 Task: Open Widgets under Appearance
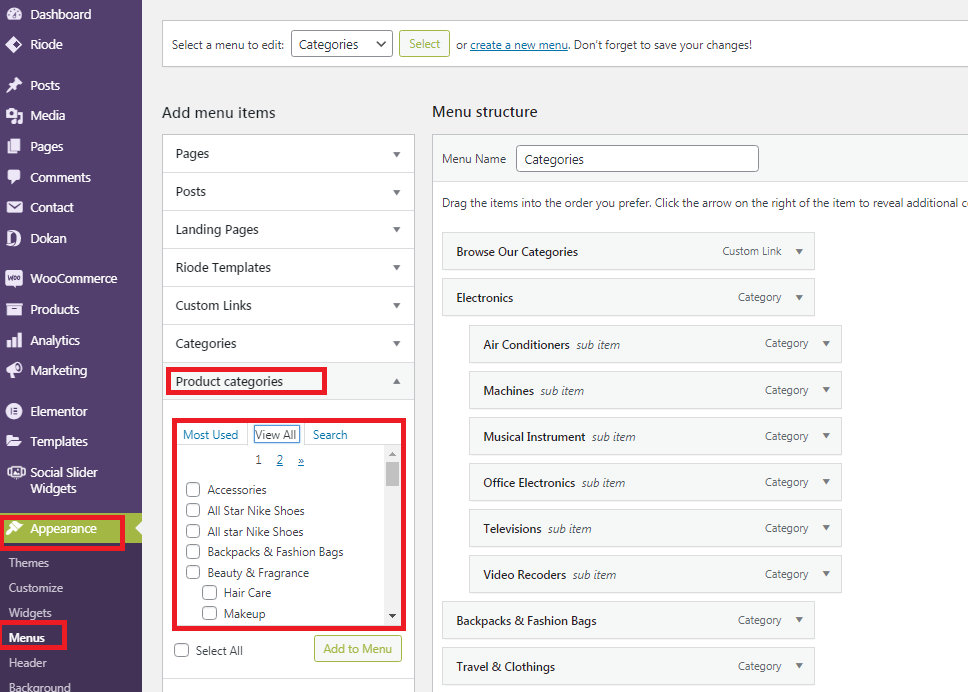pos(30,613)
